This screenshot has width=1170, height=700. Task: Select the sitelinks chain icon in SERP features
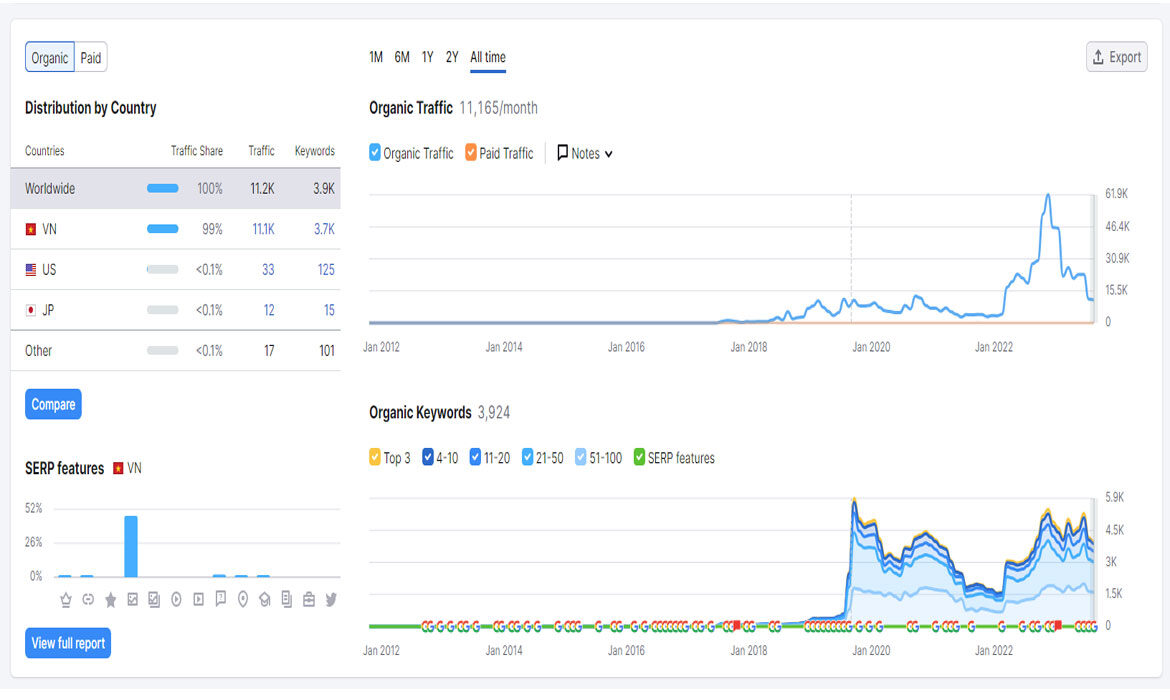pyautogui.click(x=88, y=599)
